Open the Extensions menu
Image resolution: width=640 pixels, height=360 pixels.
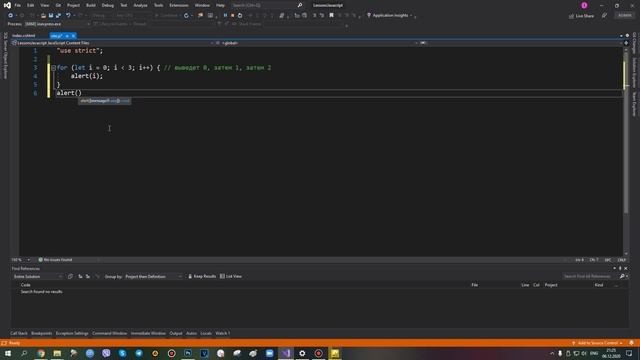tap(179, 5)
